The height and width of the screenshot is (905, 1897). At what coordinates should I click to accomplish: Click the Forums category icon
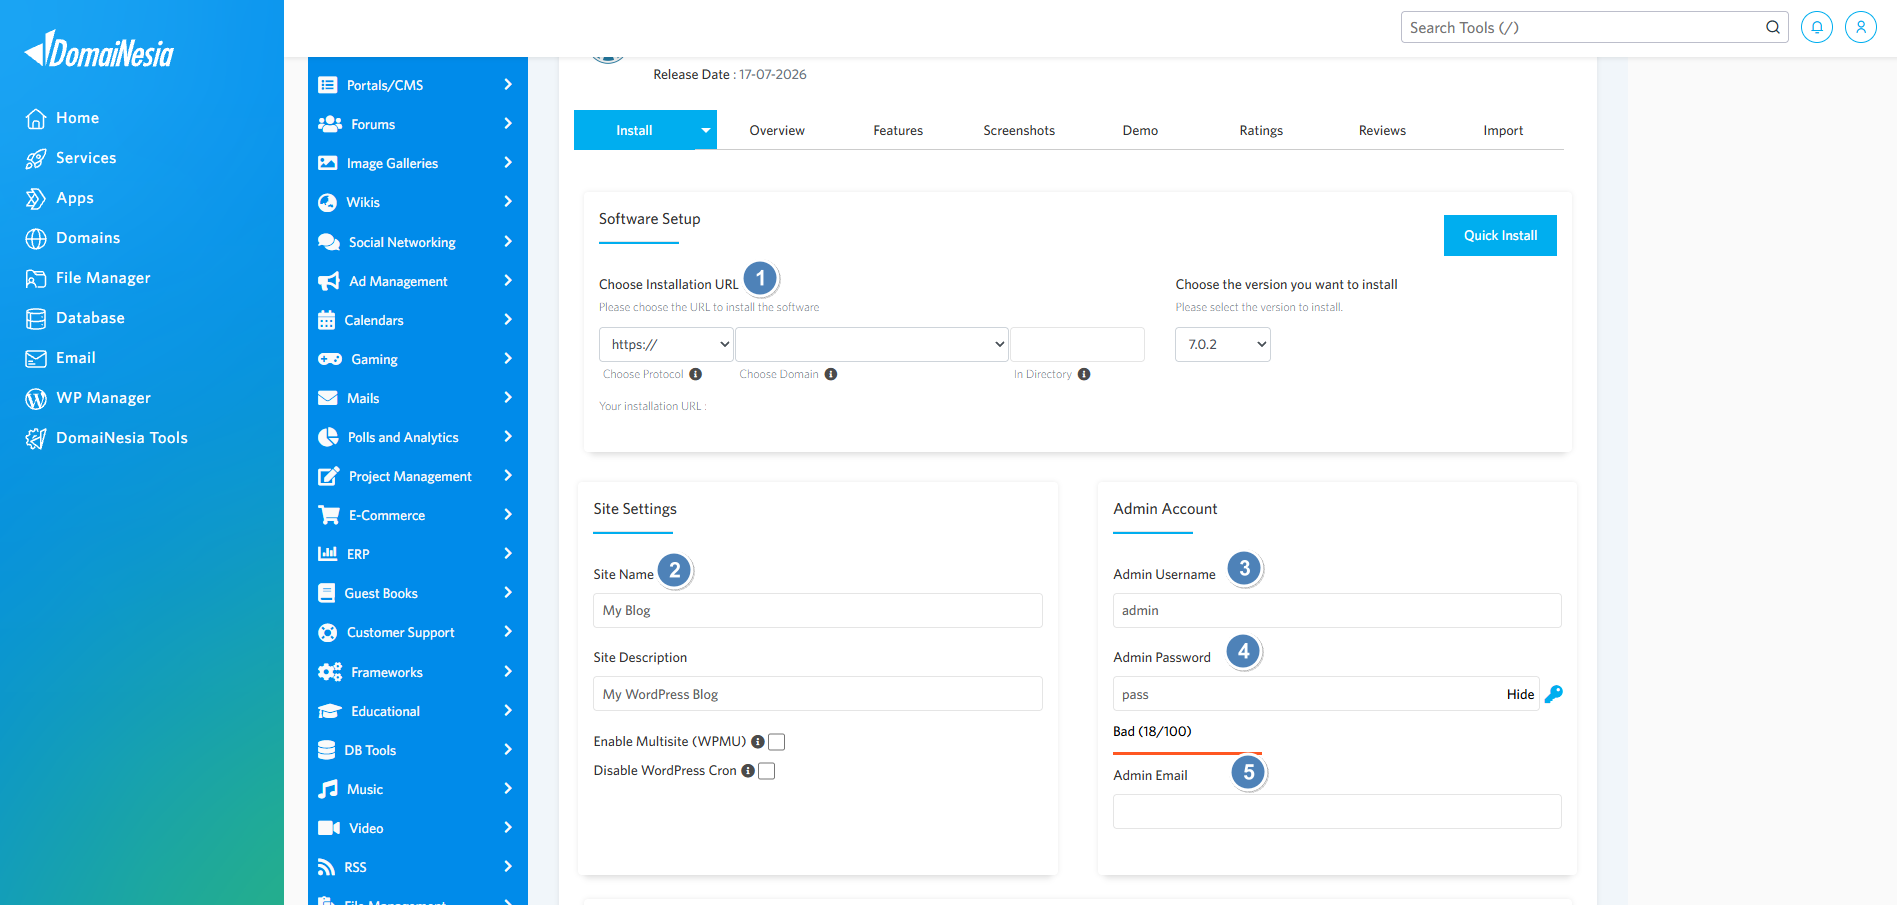click(x=330, y=124)
